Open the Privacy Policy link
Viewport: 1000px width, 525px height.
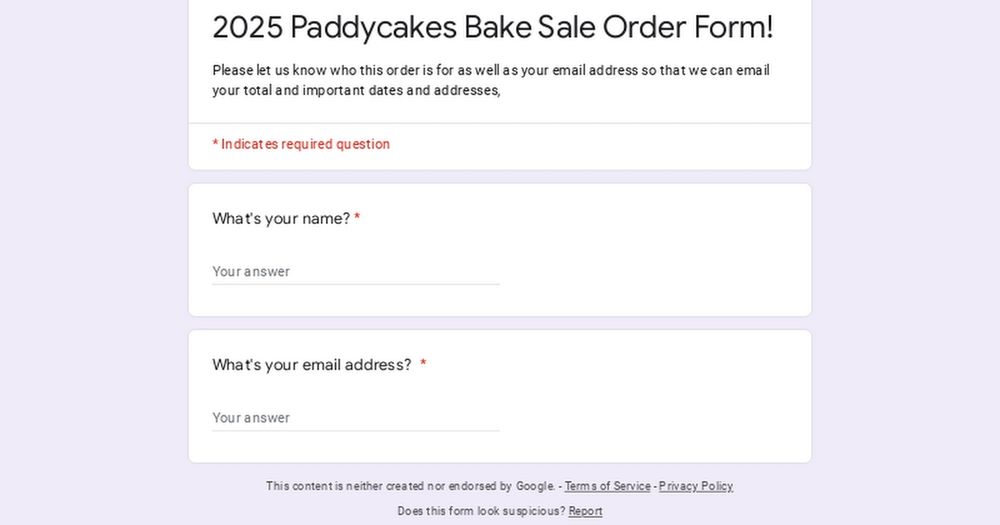696,486
